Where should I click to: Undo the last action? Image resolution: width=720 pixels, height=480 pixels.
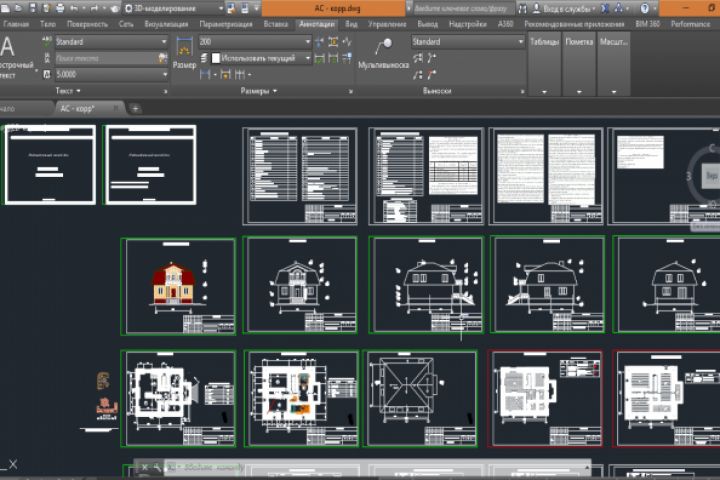tap(74, 8)
